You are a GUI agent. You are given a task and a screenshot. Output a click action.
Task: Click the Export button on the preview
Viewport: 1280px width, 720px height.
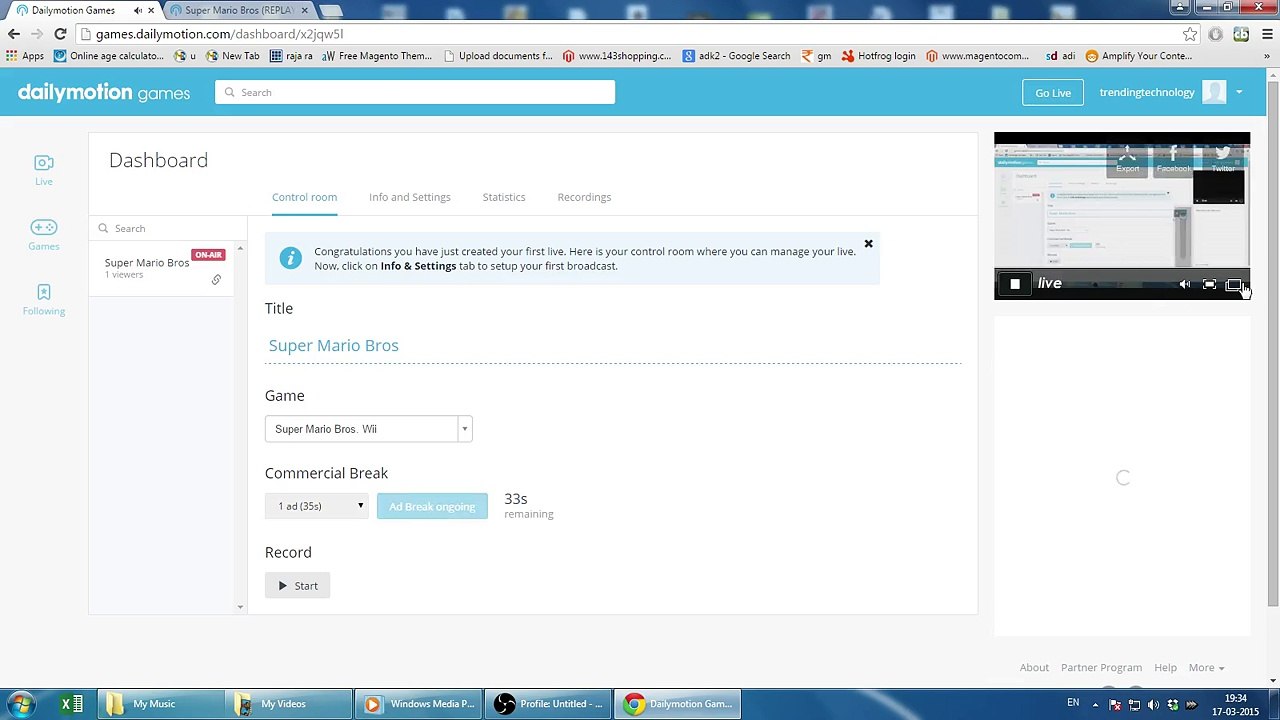click(1128, 160)
